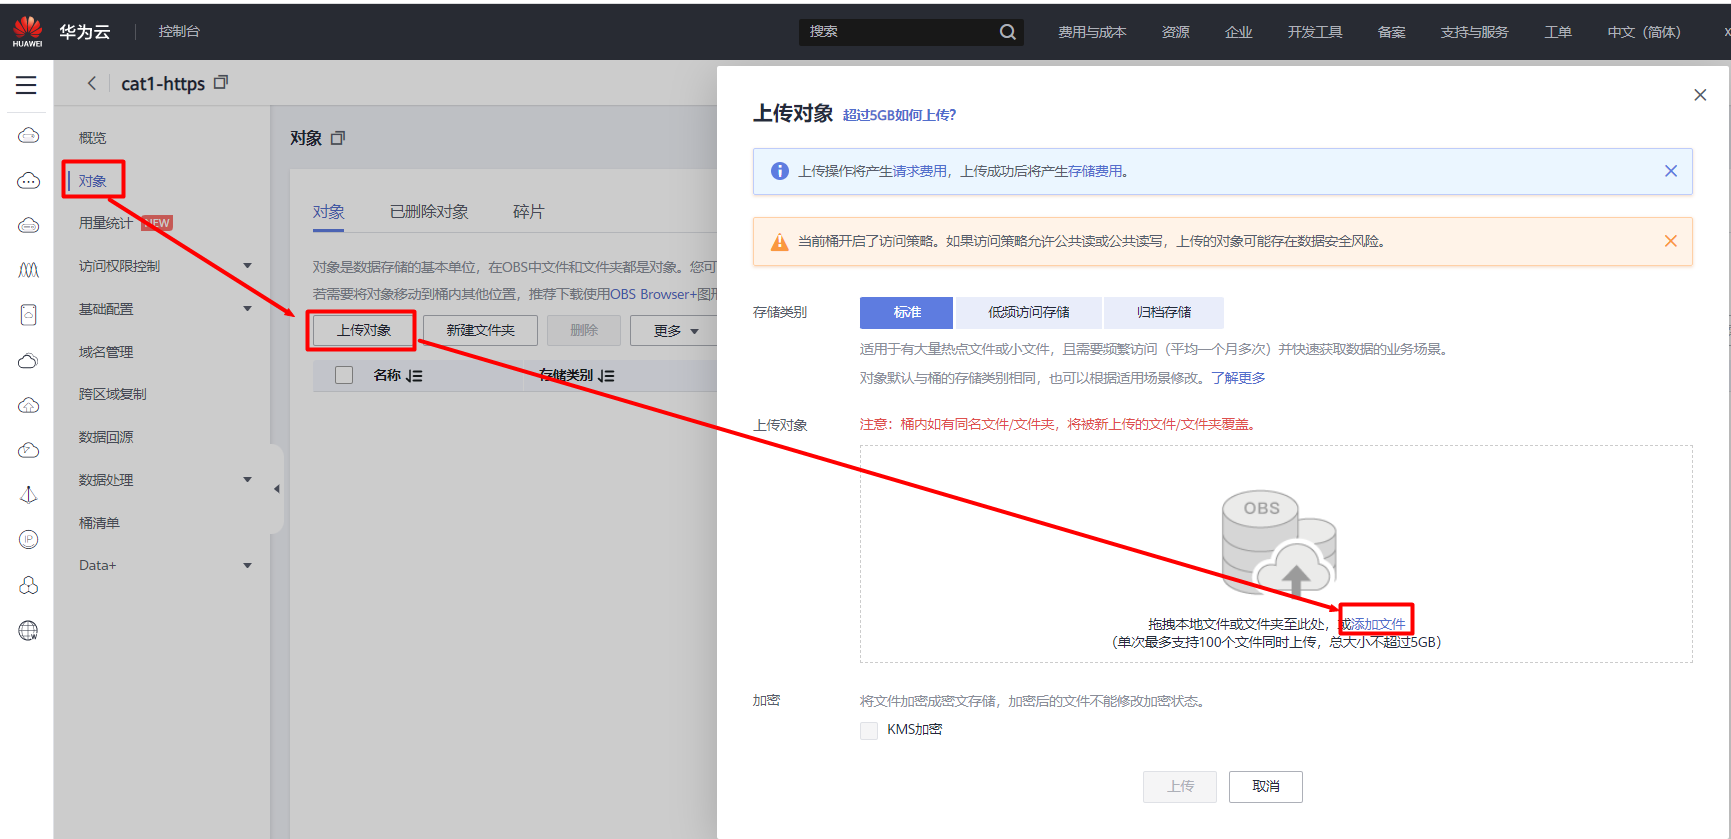The image size is (1731, 839).
Task: Dismiss the orange access-policy warning banner
Action: (1670, 241)
